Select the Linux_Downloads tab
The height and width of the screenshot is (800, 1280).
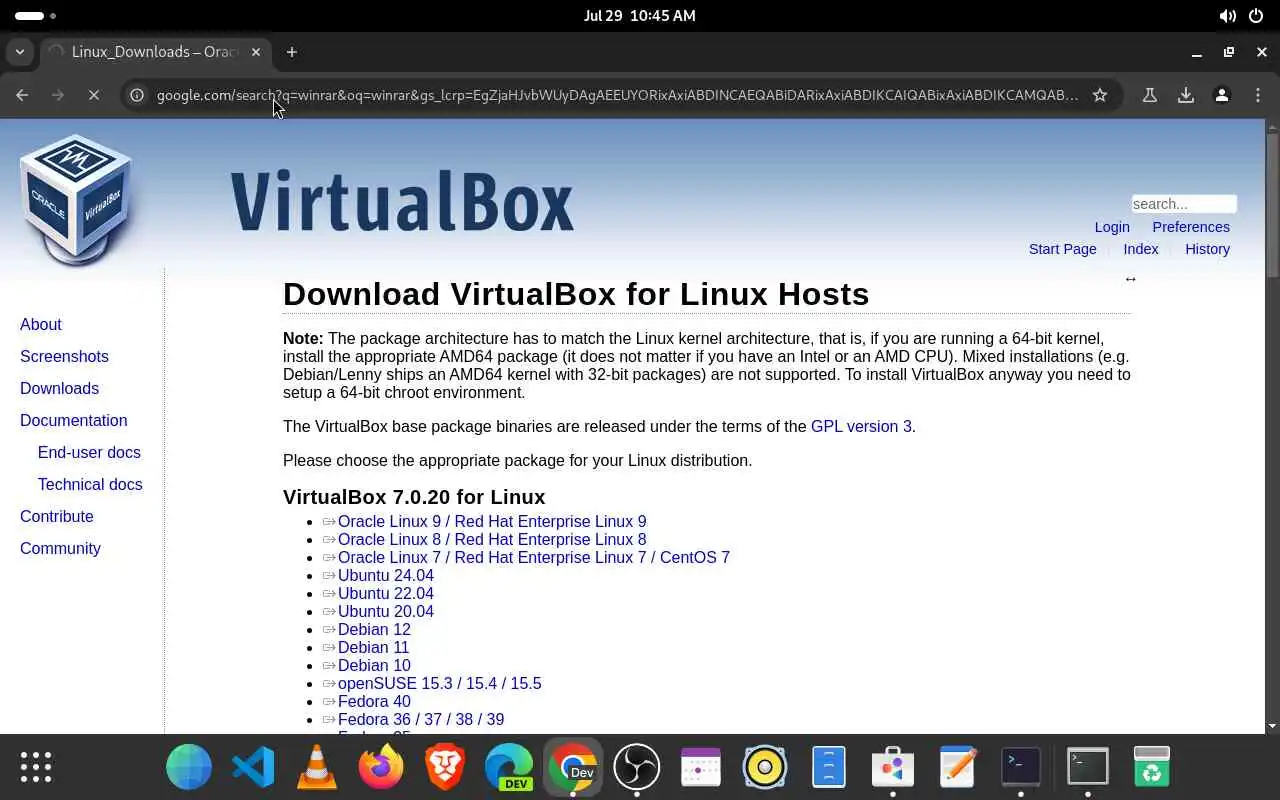click(x=154, y=52)
